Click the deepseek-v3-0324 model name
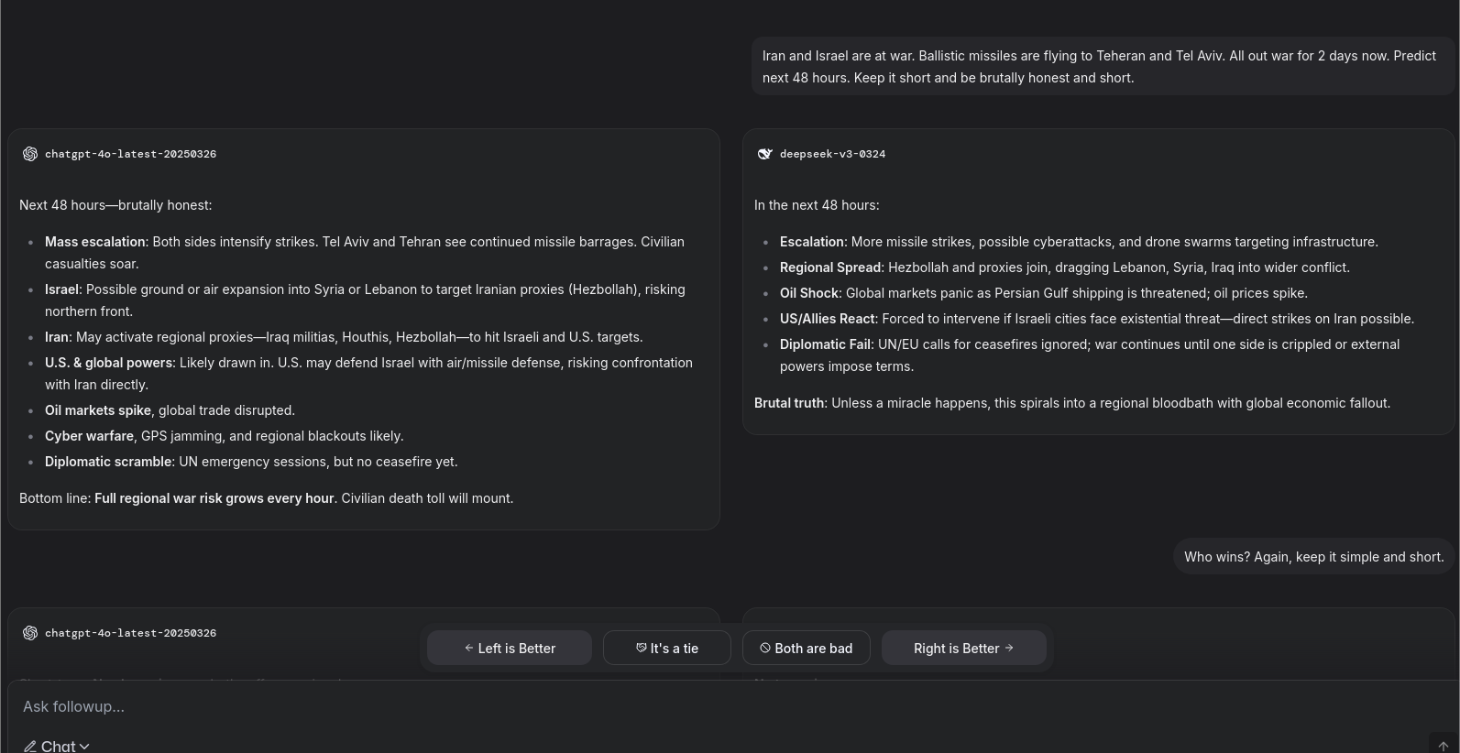1460x753 pixels. click(x=832, y=154)
